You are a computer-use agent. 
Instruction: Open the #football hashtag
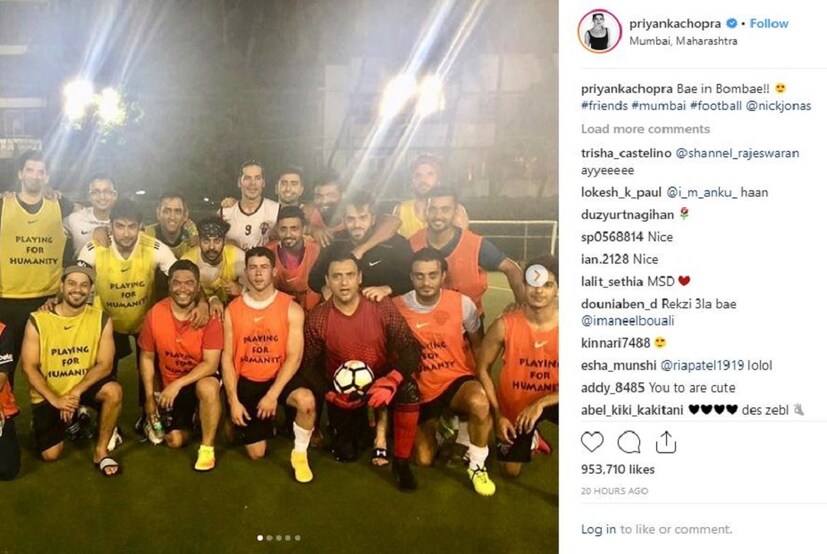(x=715, y=106)
